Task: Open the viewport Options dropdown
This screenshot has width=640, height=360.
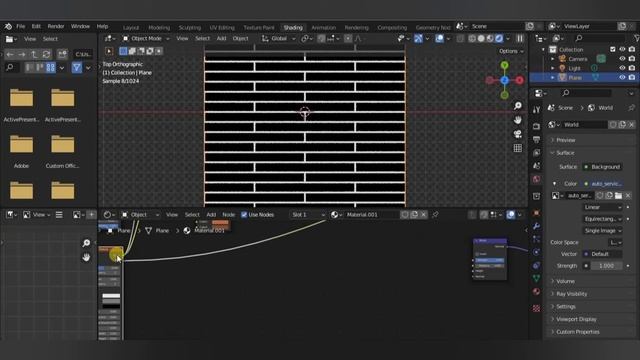Action: click(x=511, y=51)
